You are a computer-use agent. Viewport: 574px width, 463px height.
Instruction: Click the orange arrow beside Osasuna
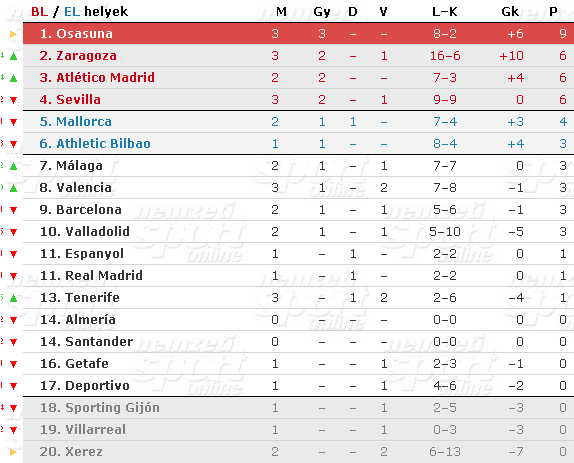14,34
